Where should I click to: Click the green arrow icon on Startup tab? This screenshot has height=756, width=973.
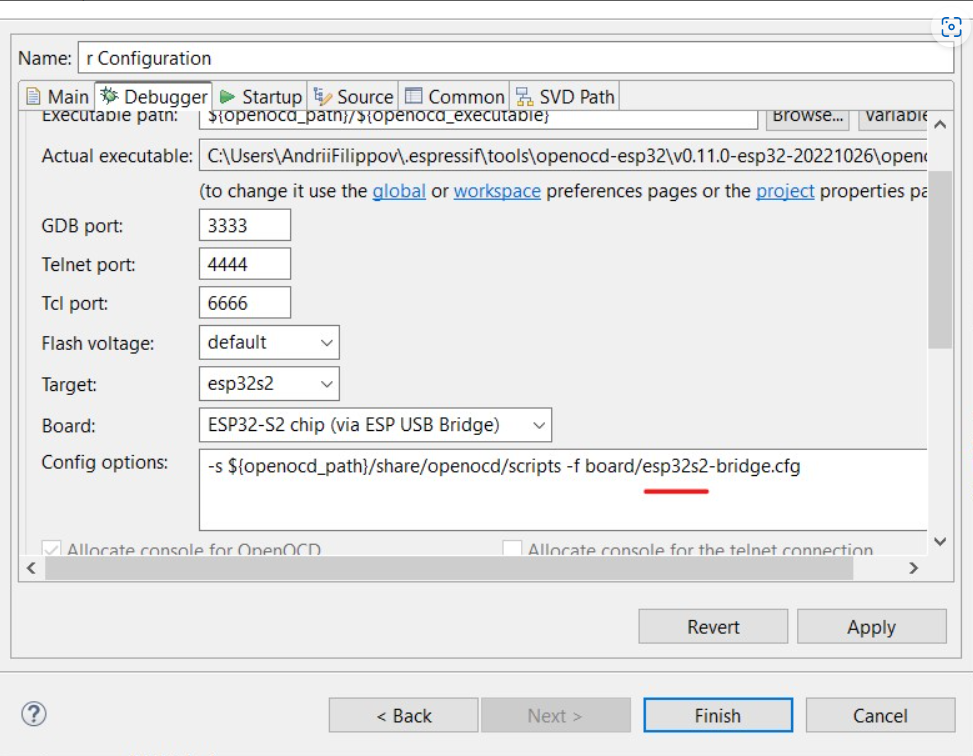point(225,96)
